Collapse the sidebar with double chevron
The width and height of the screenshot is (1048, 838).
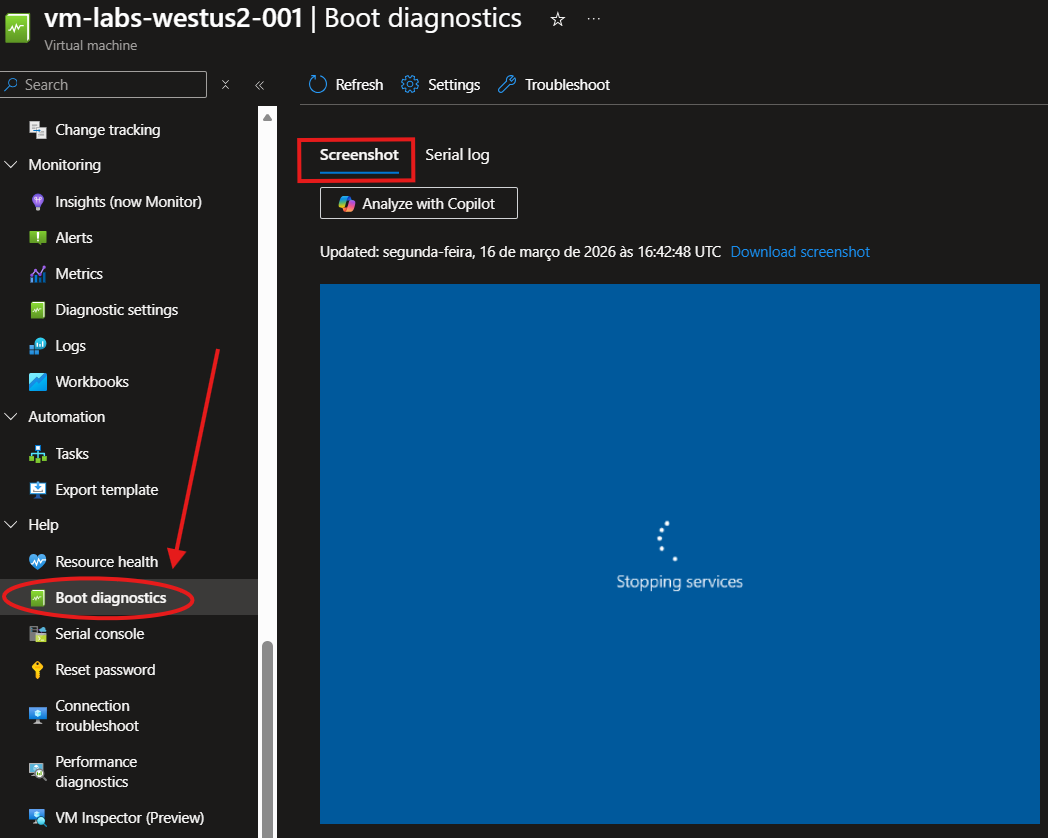259,85
